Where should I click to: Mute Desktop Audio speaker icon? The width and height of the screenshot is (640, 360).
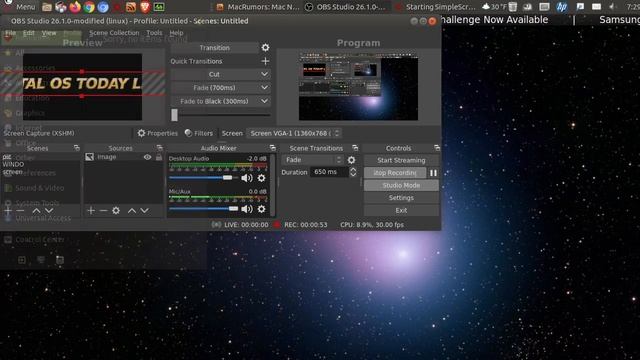tap(247, 178)
